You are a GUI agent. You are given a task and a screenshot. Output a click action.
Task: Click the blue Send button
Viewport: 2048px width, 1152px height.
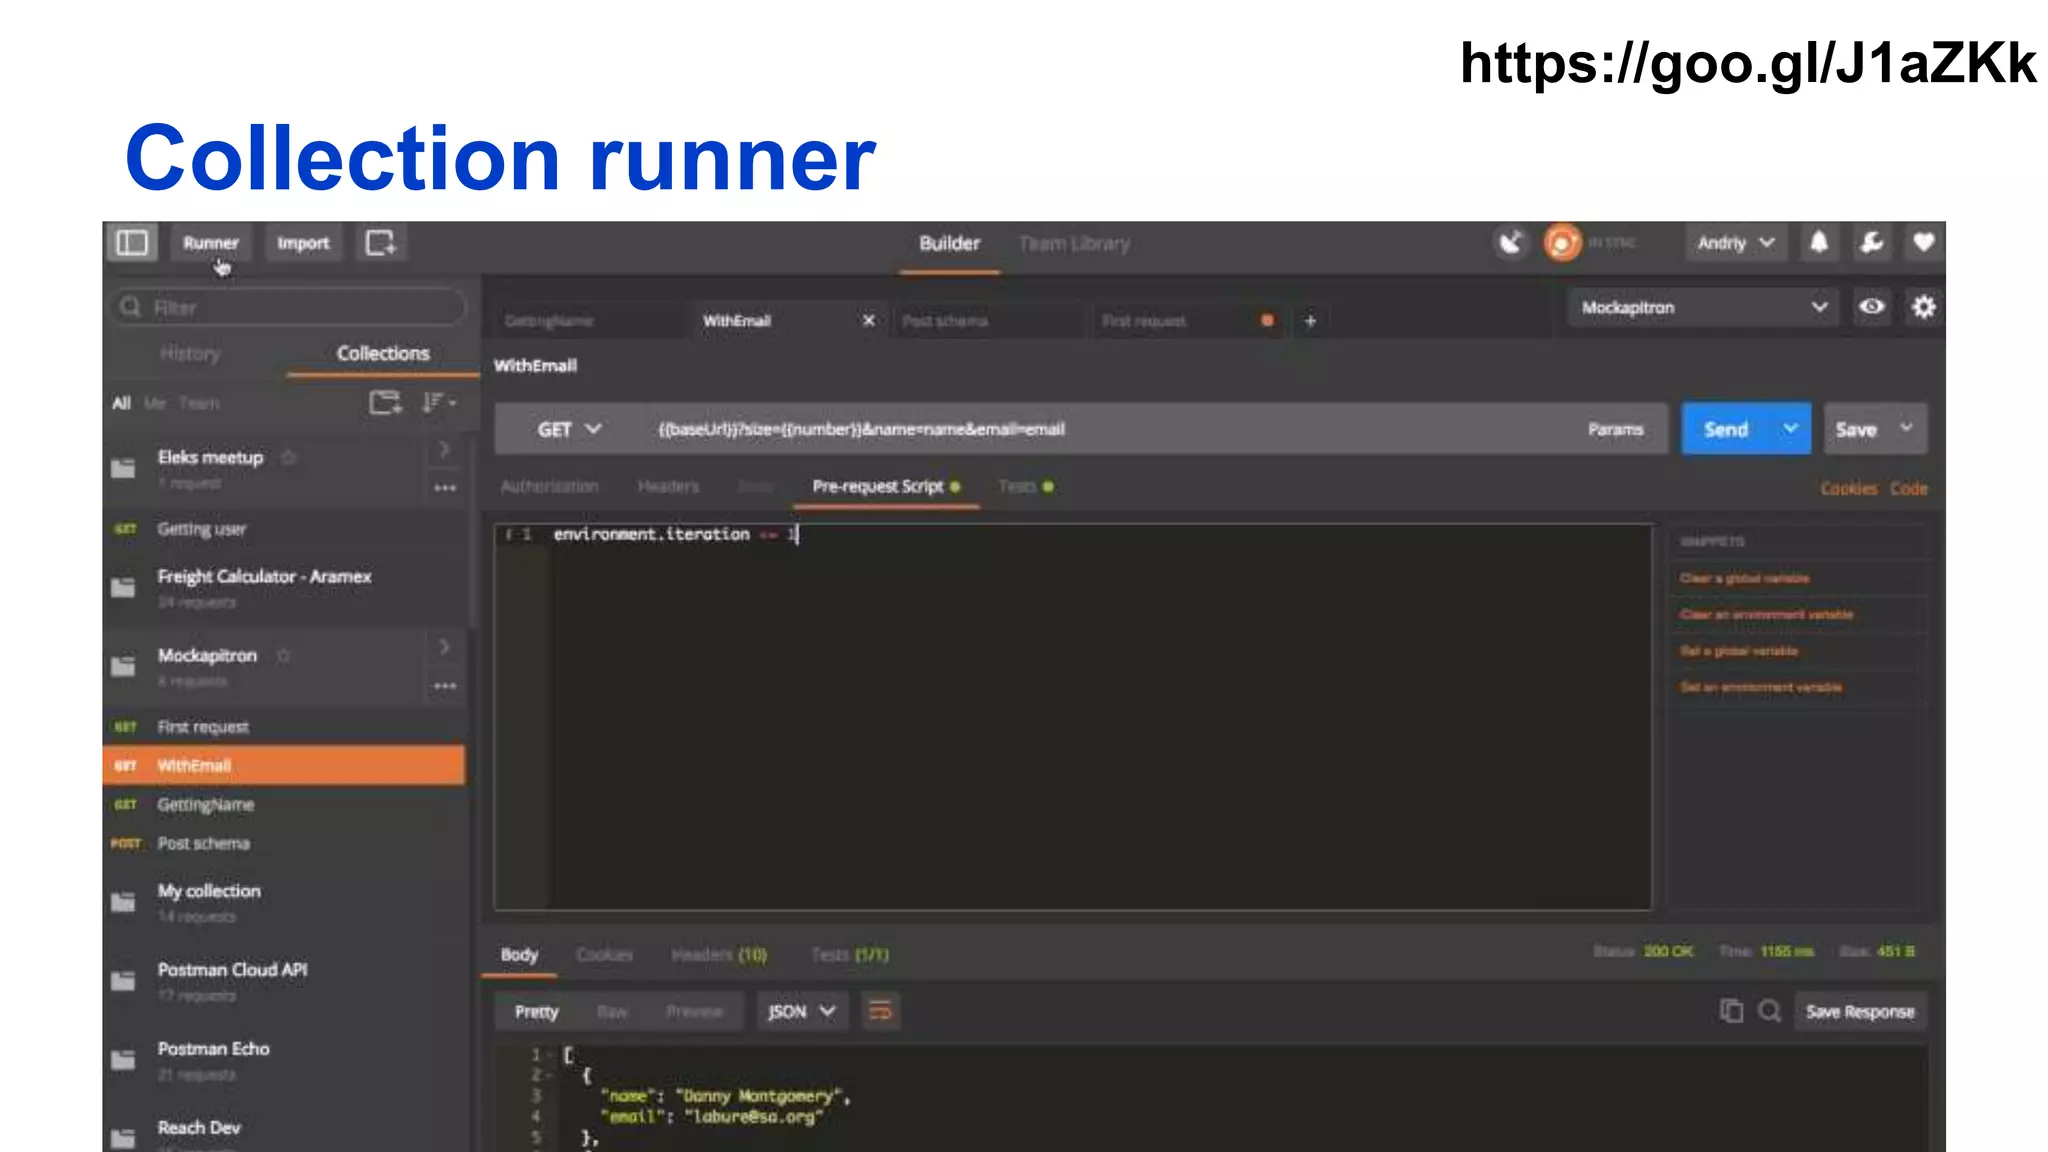tap(1726, 430)
